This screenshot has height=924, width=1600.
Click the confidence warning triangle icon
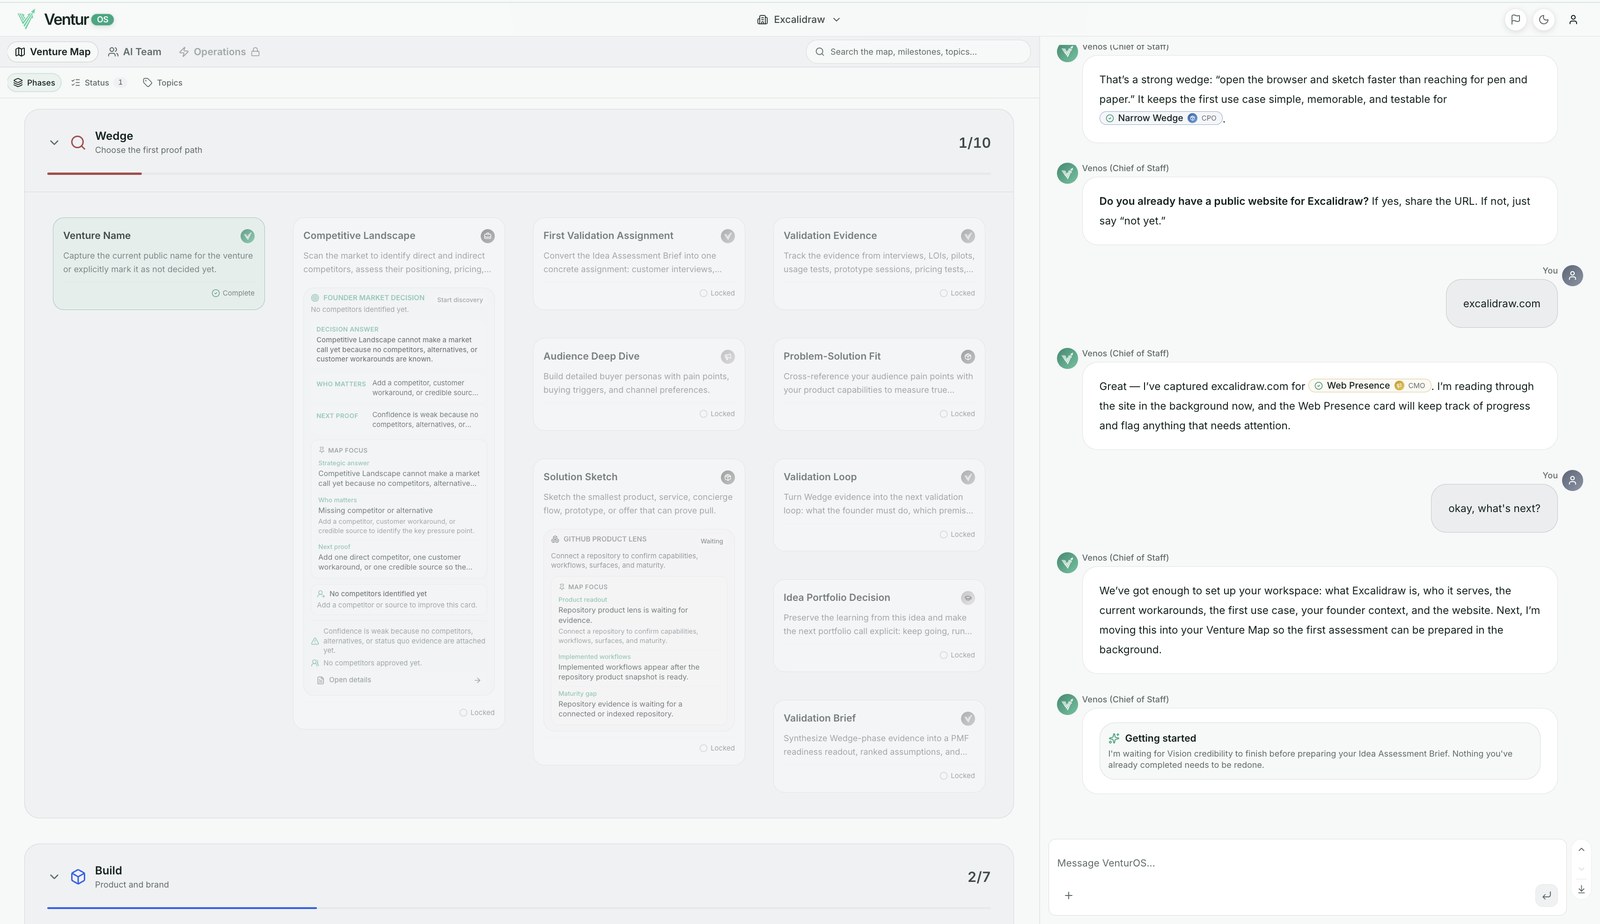tap(315, 641)
